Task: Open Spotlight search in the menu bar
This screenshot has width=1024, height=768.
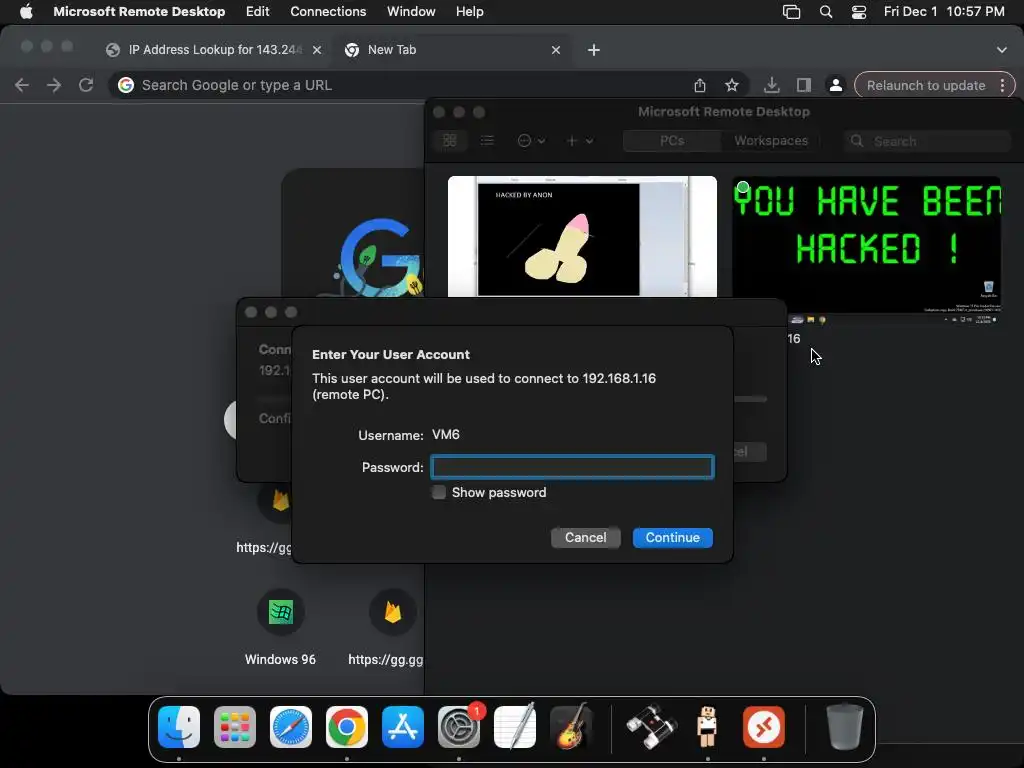Action: (825, 12)
